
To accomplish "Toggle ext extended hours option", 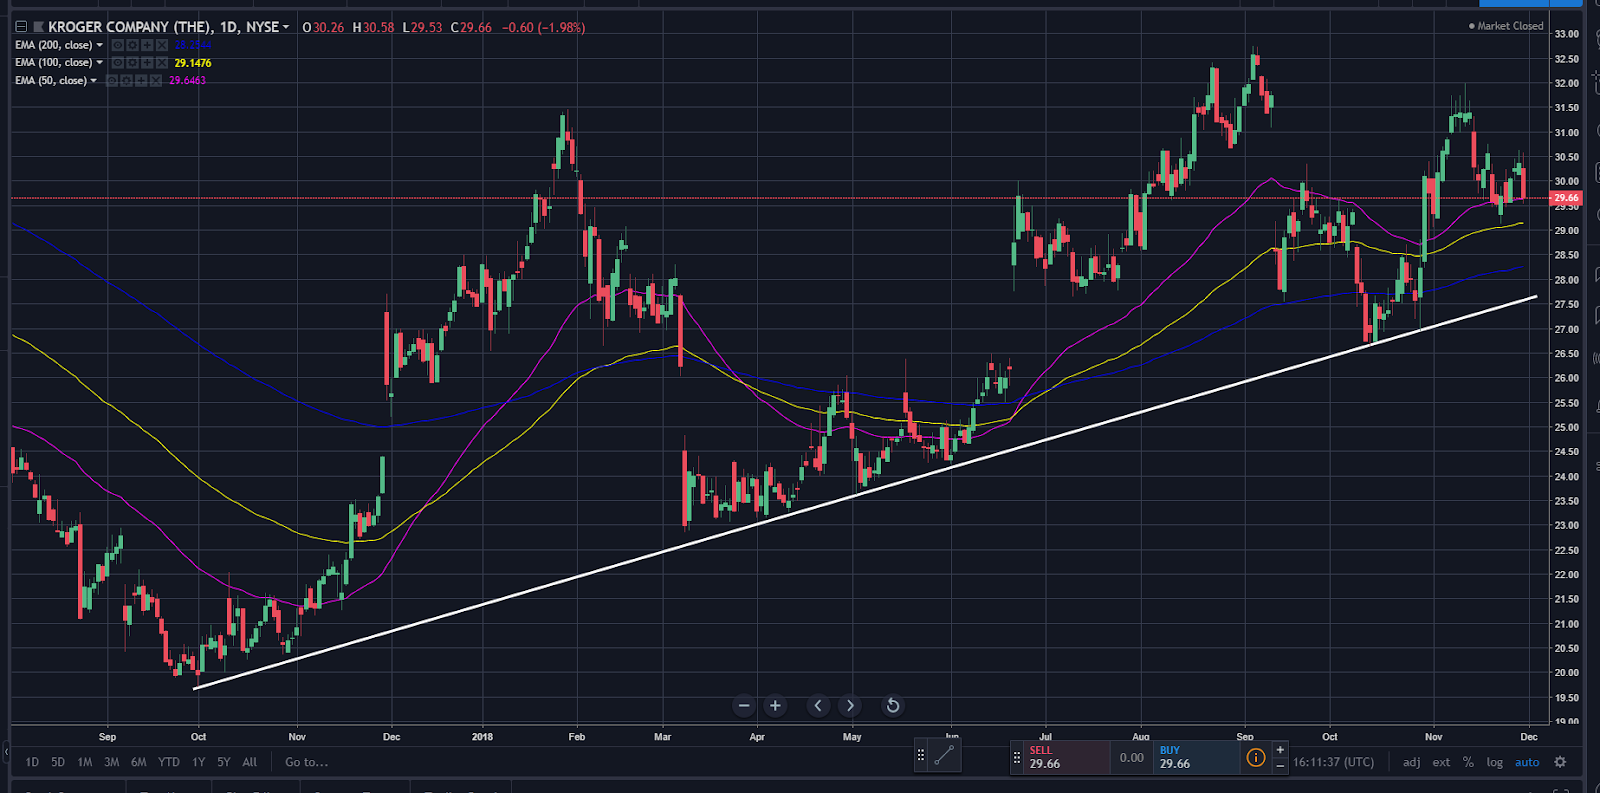I will pos(1441,762).
